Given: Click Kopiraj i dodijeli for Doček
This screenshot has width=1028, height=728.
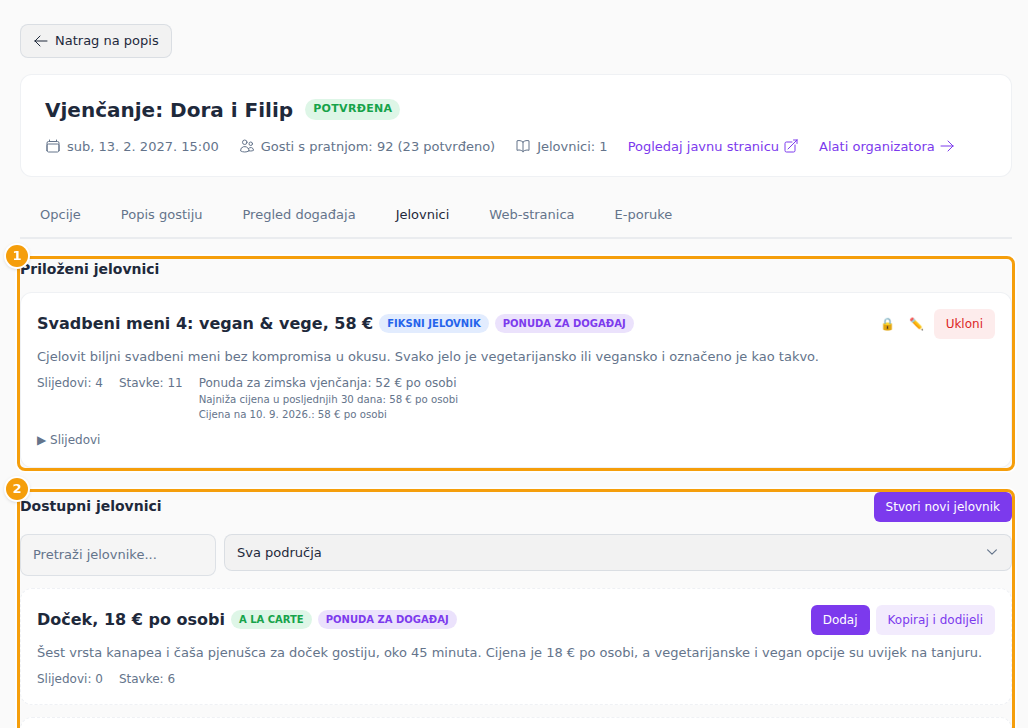Looking at the screenshot, I should [935, 620].
